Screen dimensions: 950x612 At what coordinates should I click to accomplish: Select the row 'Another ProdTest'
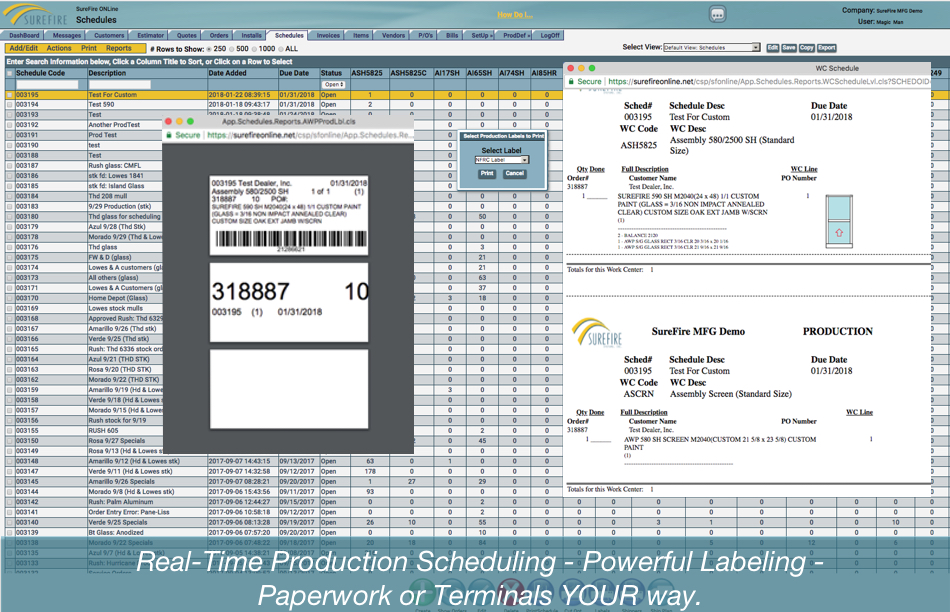(85, 125)
